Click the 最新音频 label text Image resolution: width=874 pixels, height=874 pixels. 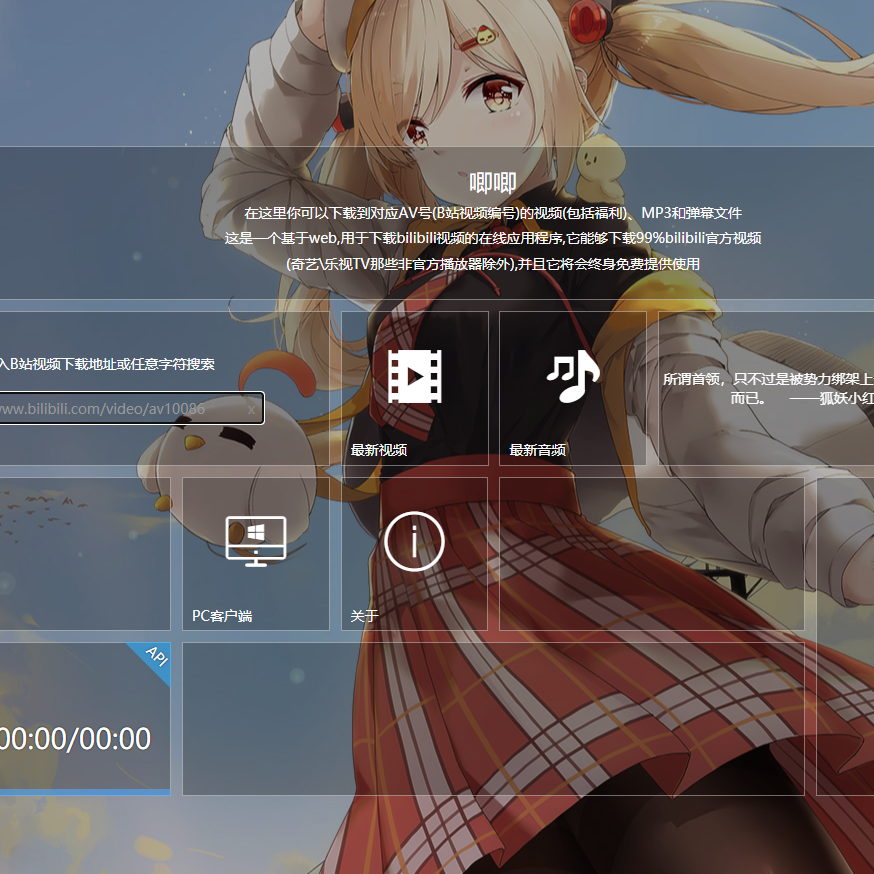point(537,450)
